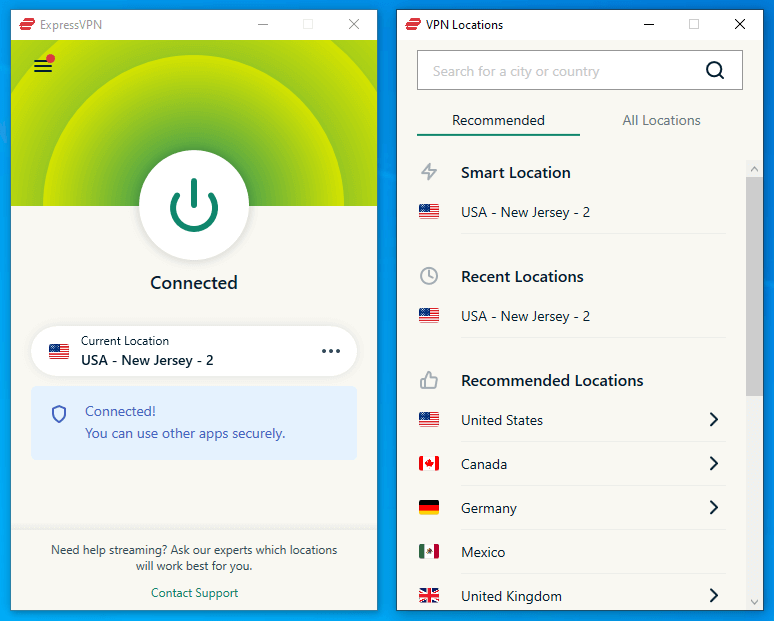The height and width of the screenshot is (621, 774).
Task: Click the Connected! message banner
Action: (194, 423)
